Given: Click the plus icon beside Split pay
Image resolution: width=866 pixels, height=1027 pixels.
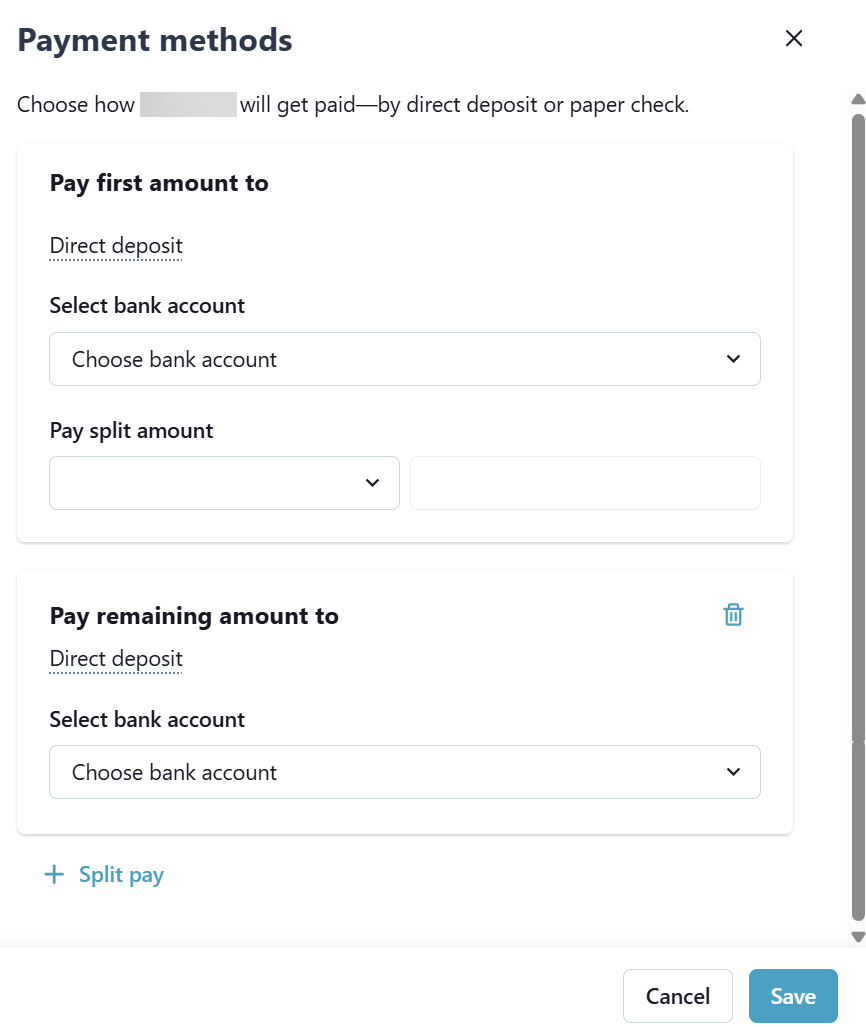Looking at the screenshot, I should [54, 875].
